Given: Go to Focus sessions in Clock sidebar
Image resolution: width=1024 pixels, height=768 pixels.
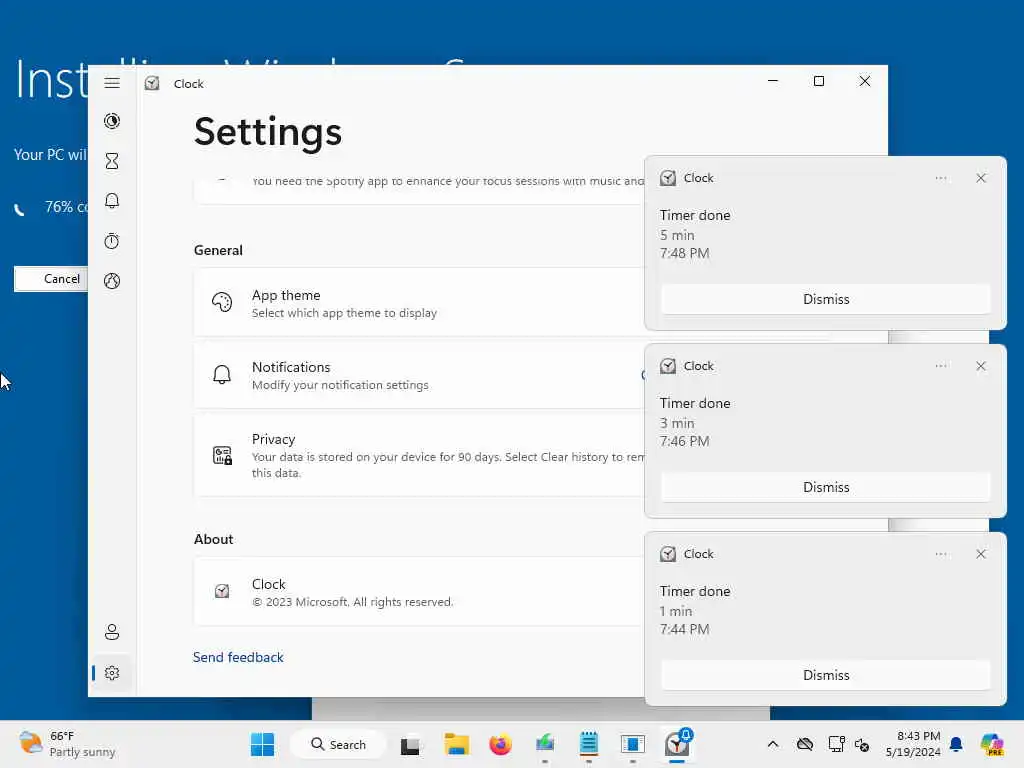Looking at the screenshot, I should 112,121.
